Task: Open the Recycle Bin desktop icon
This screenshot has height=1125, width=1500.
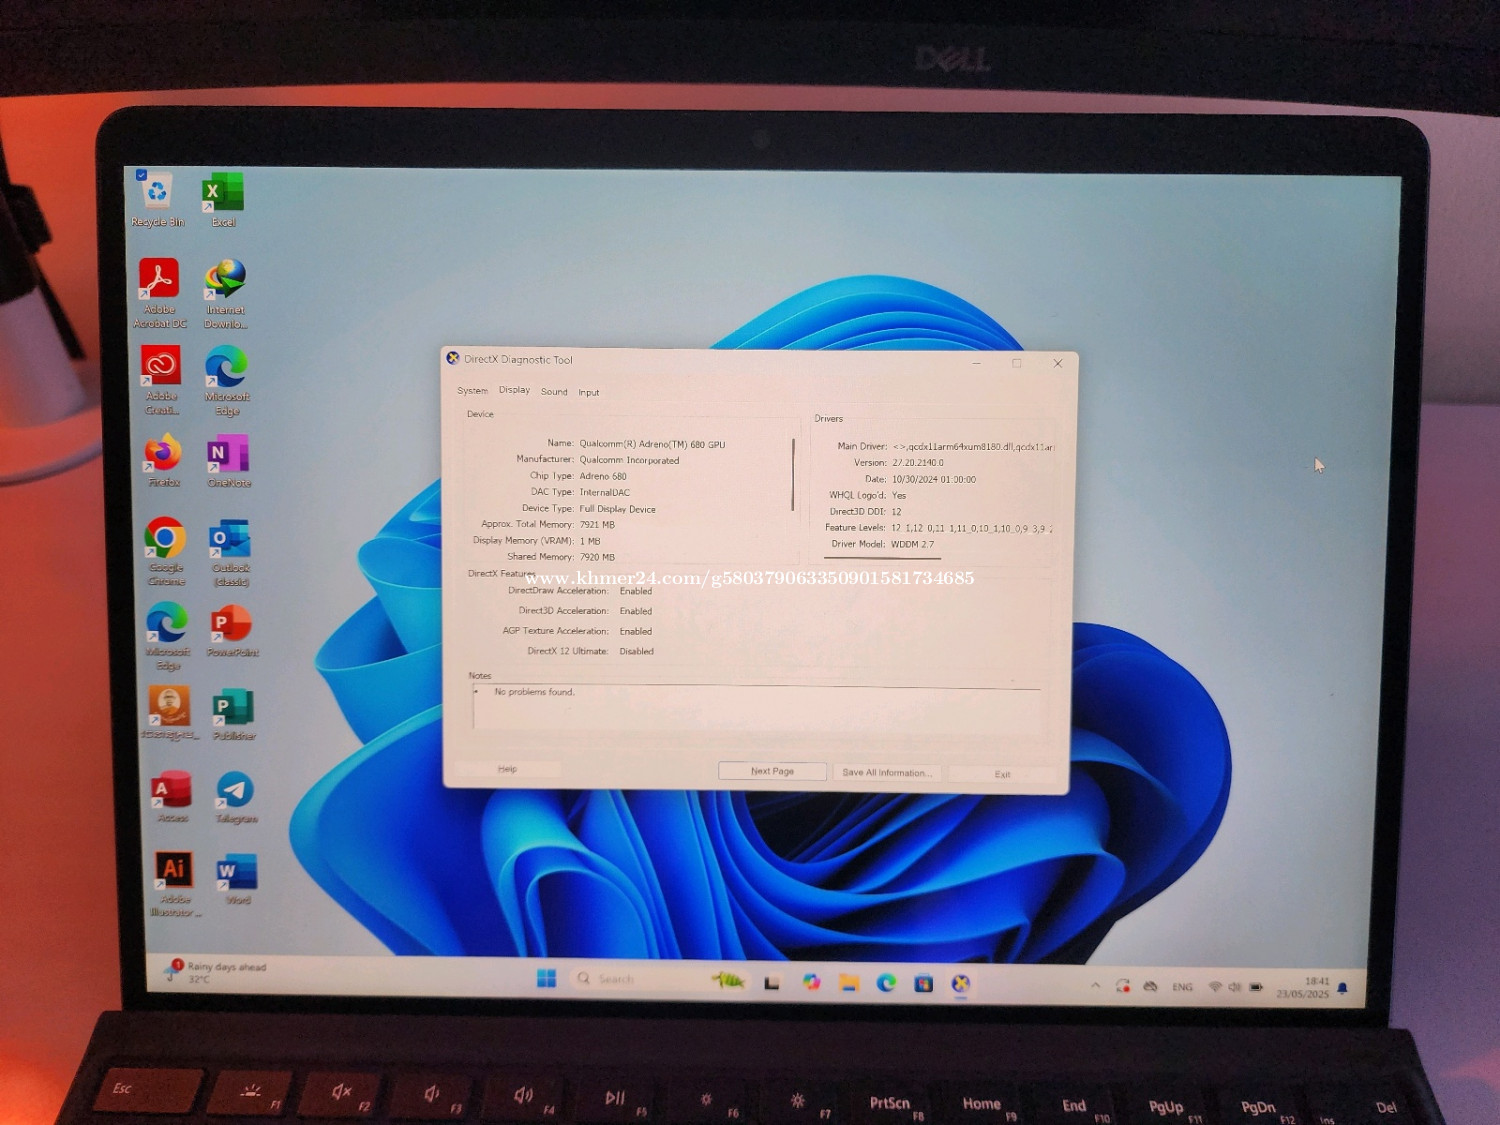Action: click(158, 199)
